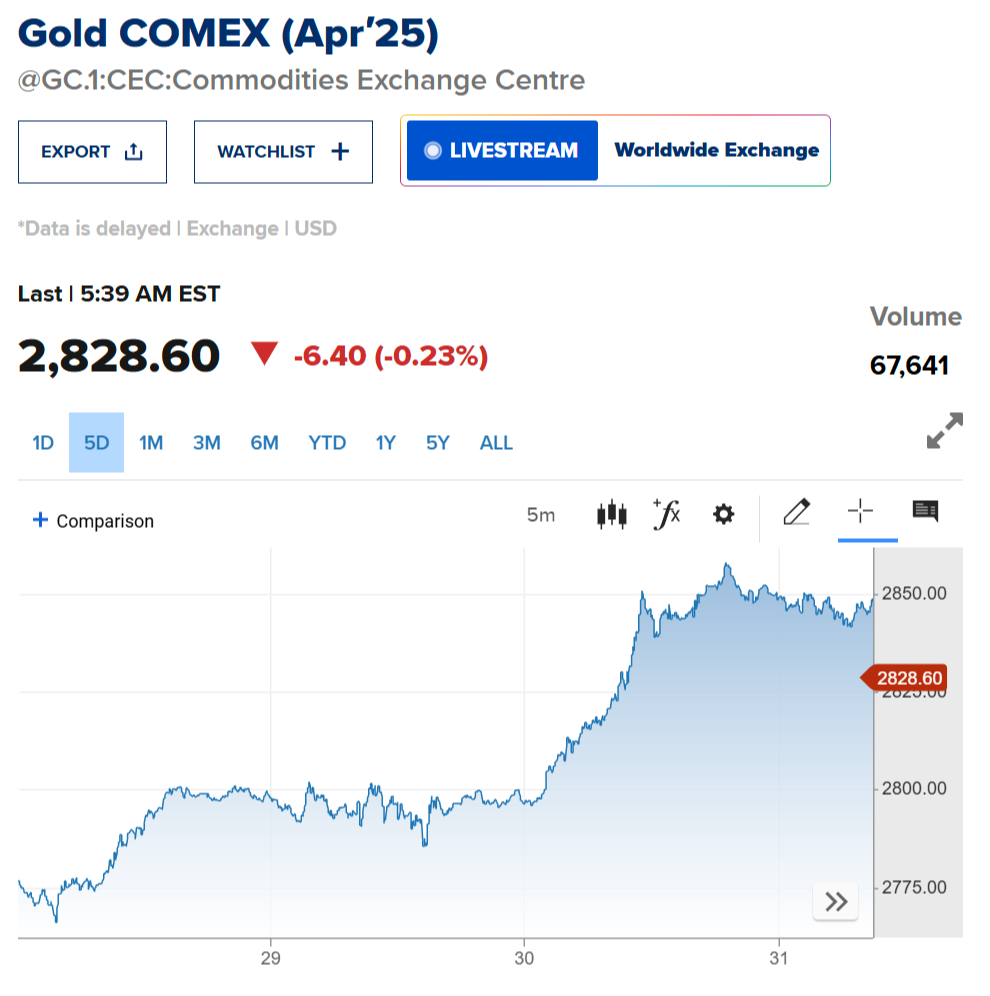Switch to the 1D time range

43,443
